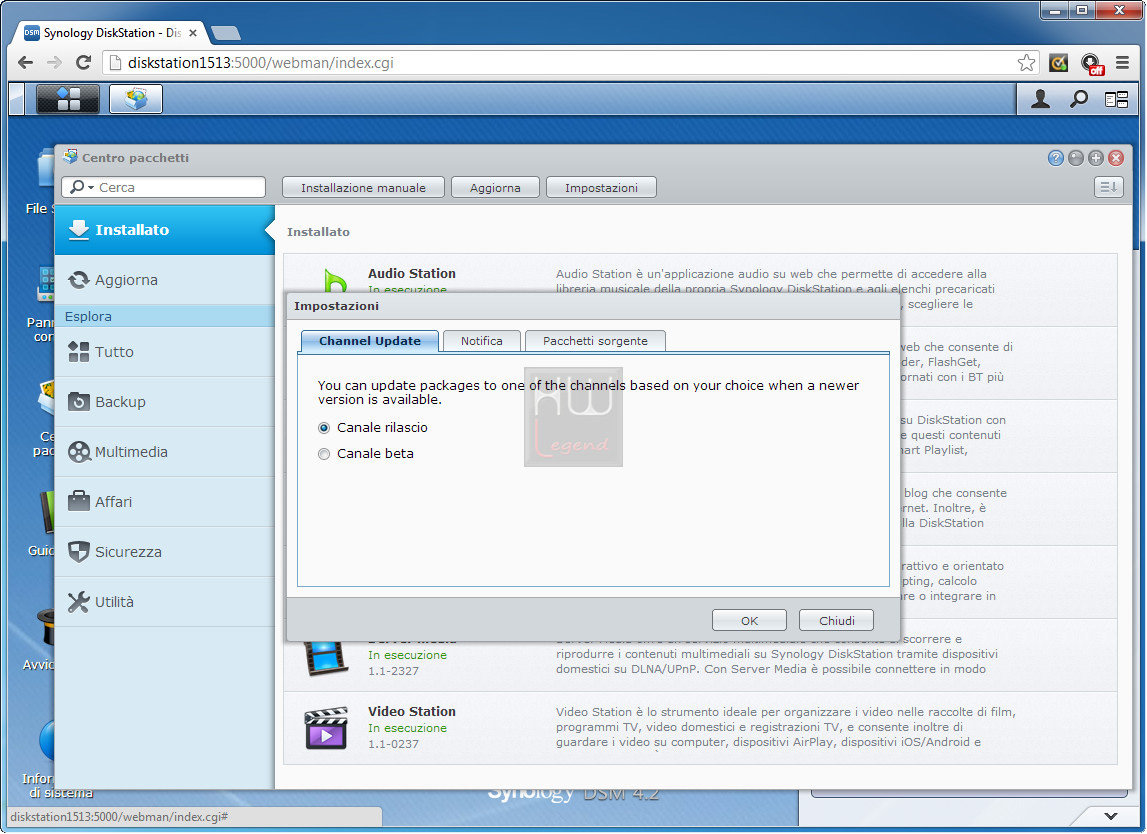This screenshot has height=834, width=1147.
Task: Show Tutto packages category
Action: (x=165, y=352)
